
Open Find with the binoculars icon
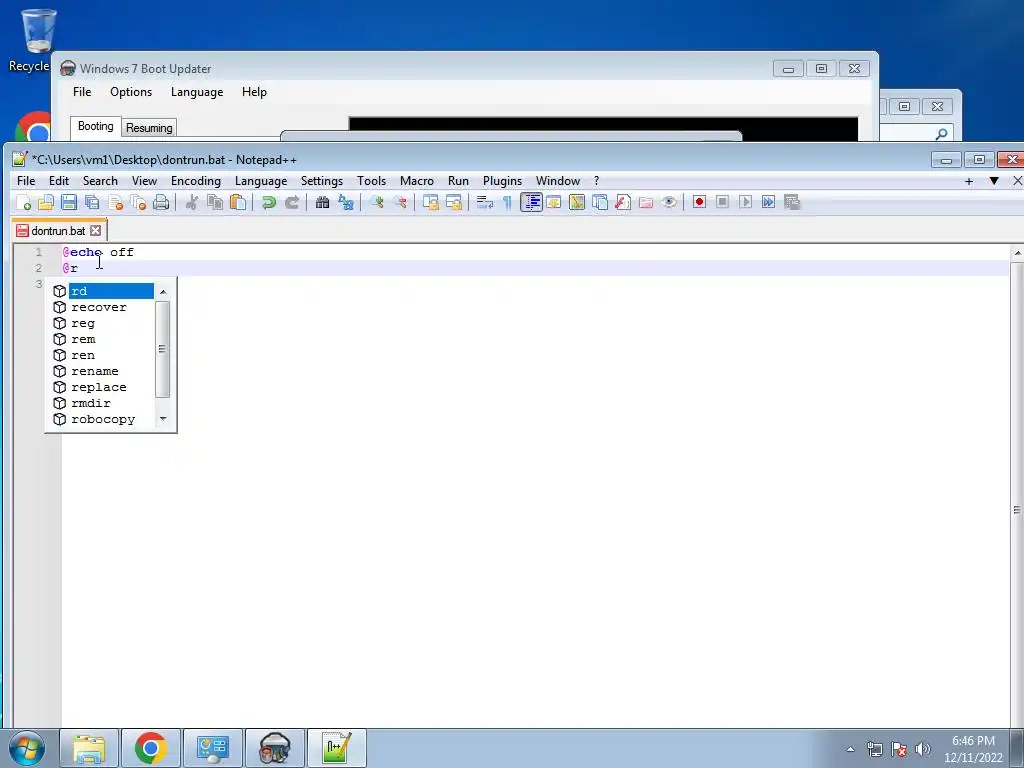(x=322, y=202)
